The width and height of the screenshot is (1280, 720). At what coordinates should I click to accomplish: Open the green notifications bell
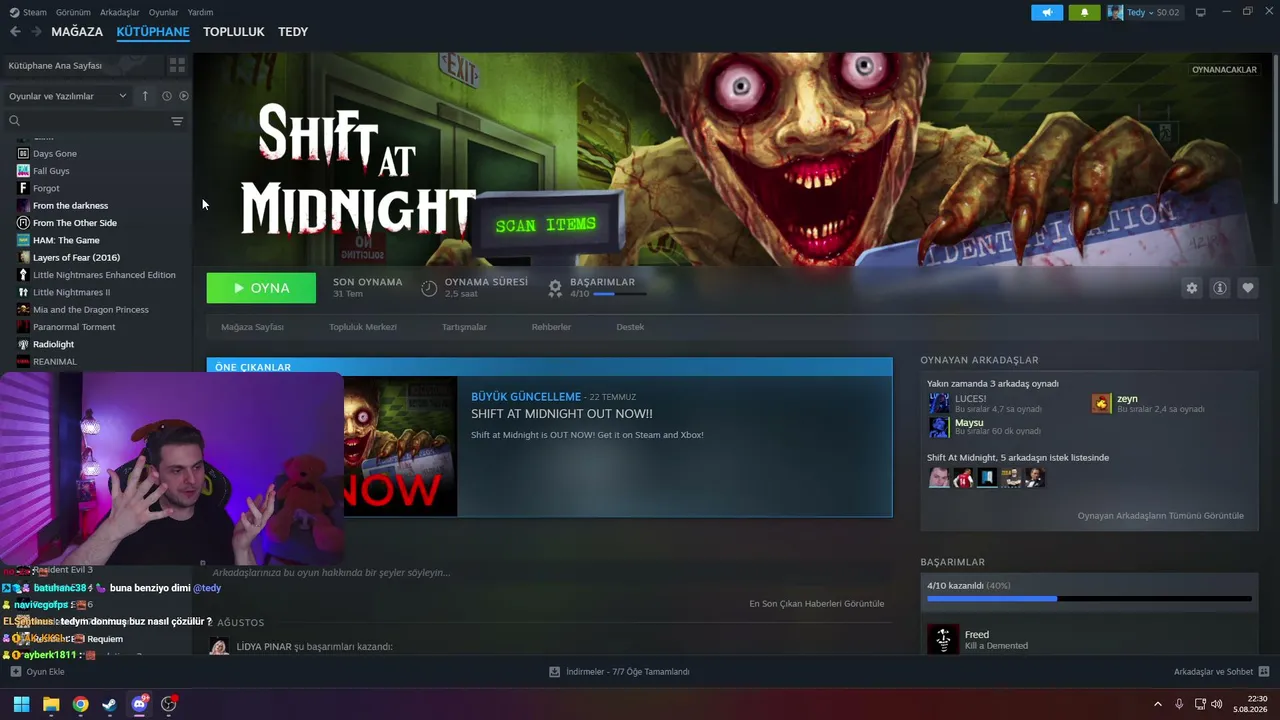click(x=1084, y=12)
